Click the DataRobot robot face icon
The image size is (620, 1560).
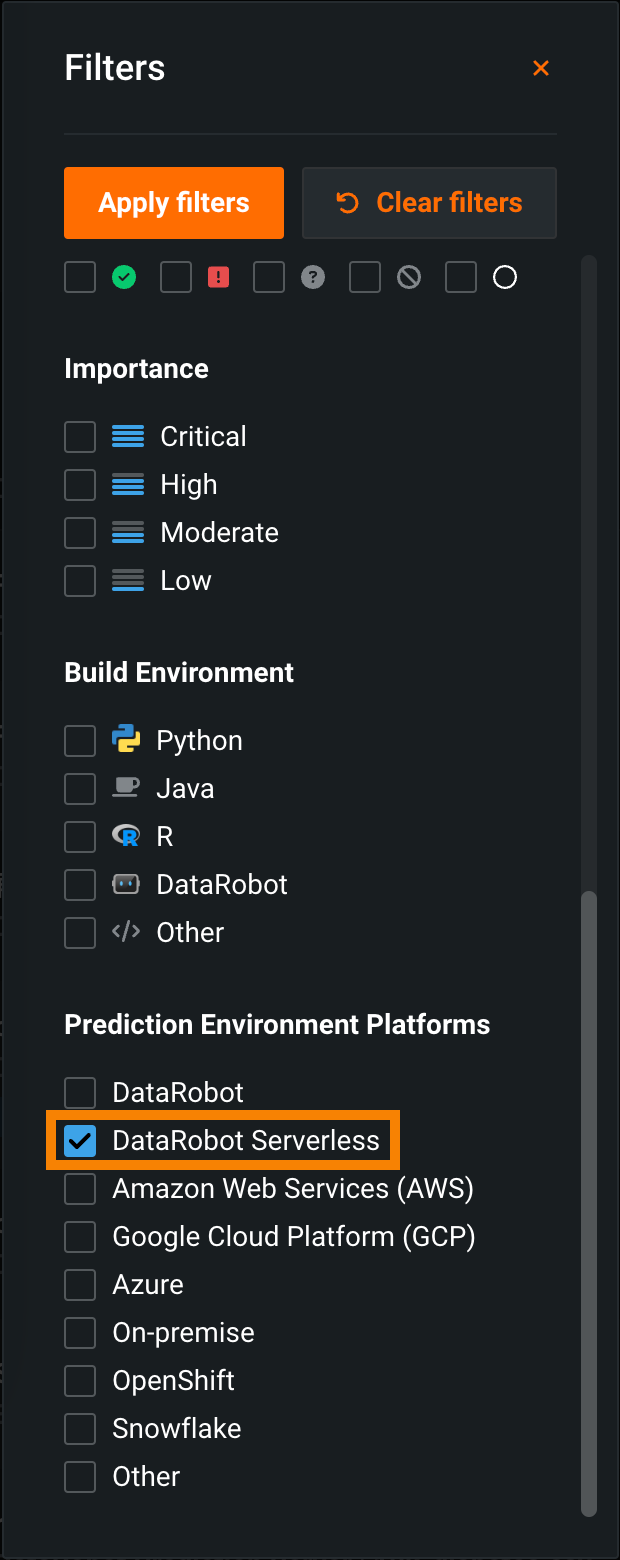tap(126, 884)
